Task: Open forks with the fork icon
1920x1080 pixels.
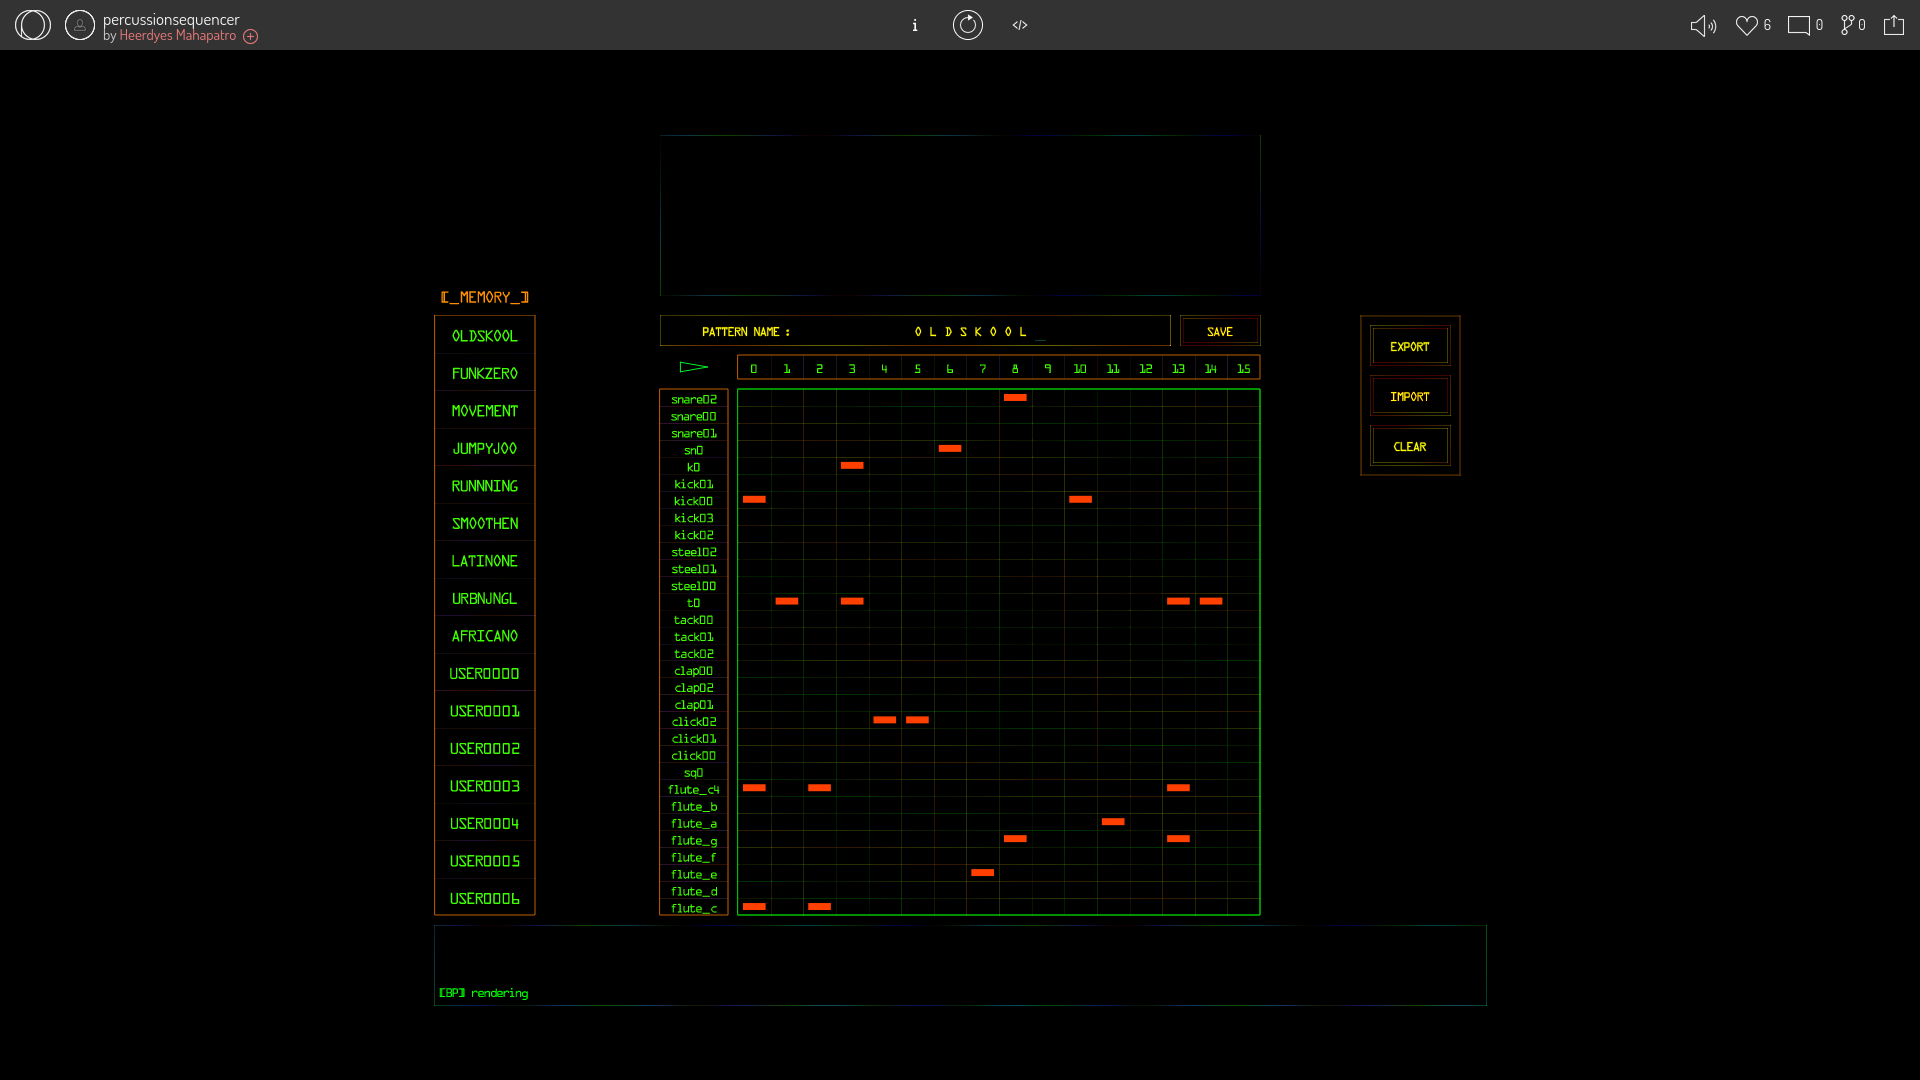Action: point(1847,25)
